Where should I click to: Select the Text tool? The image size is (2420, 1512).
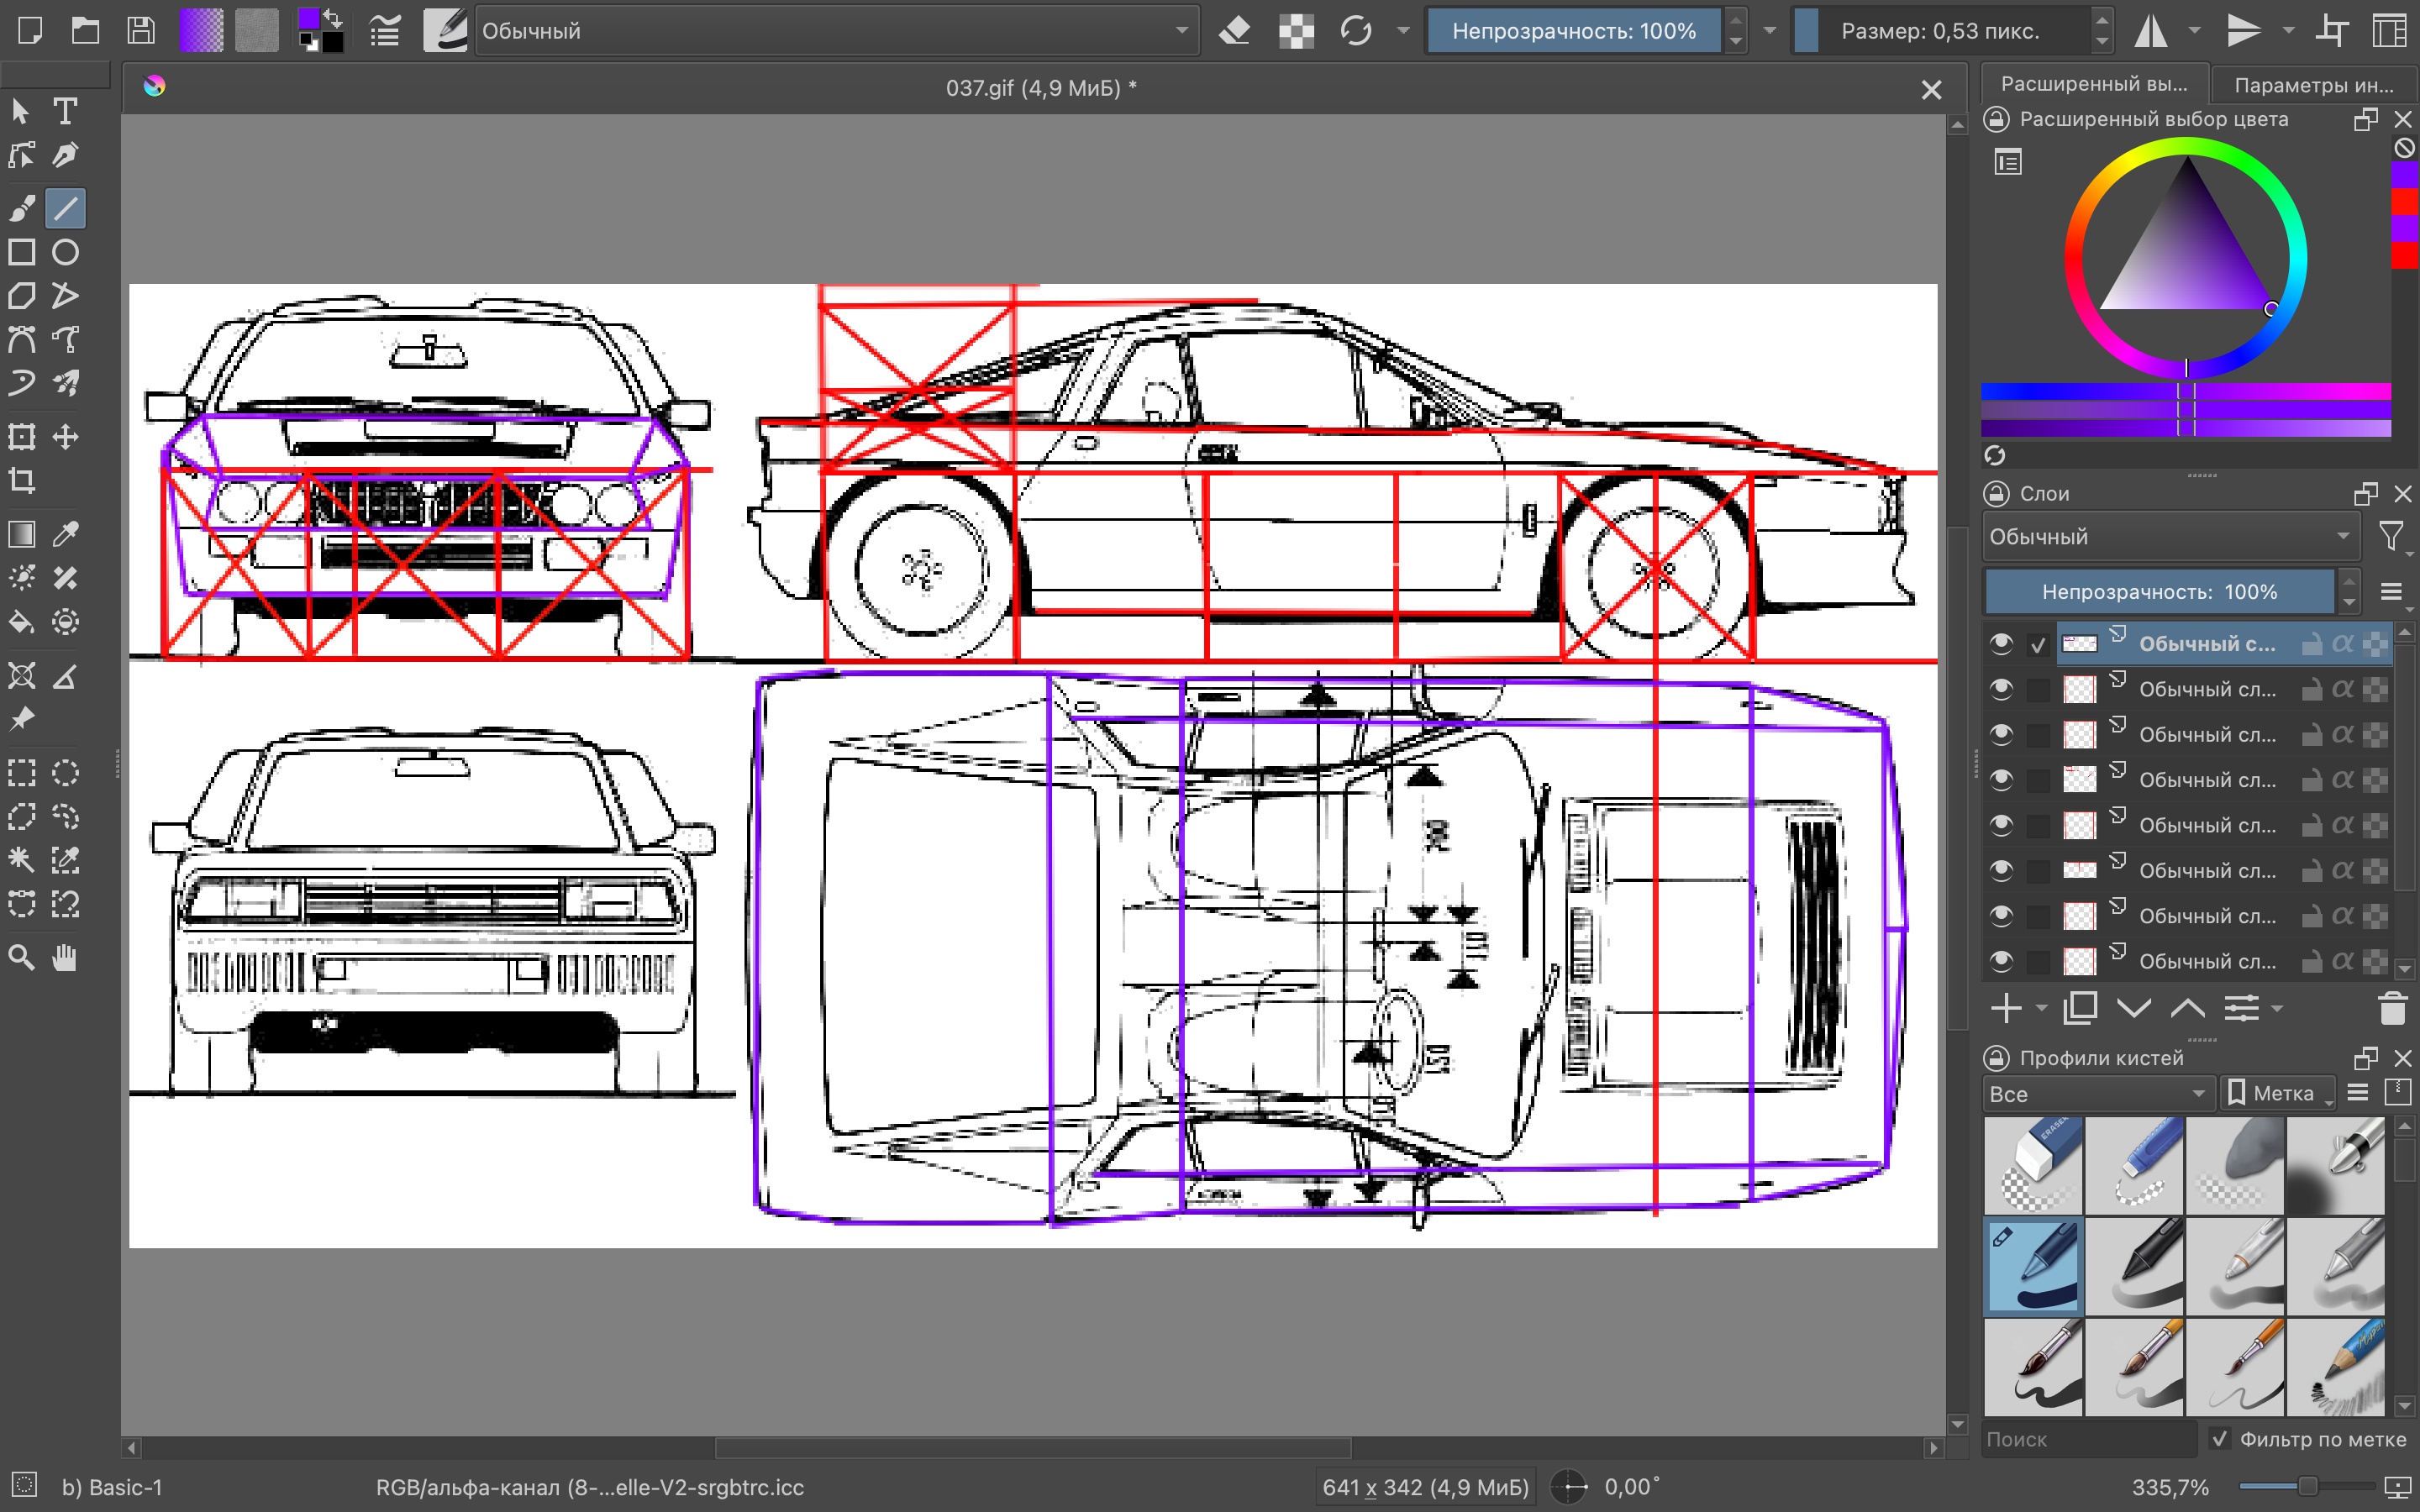(65, 111)
